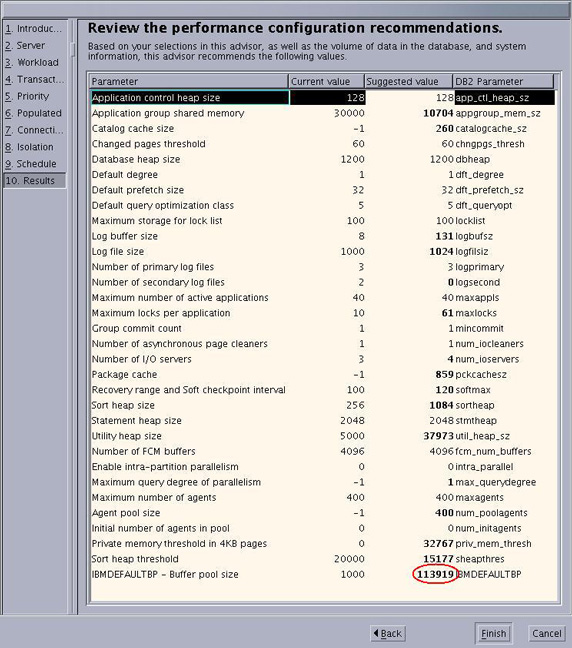The height and width of the screenshot is (648, 572).
Task: Select Number of asynchronous page cleaners row
Action: [x=323, y=344]
